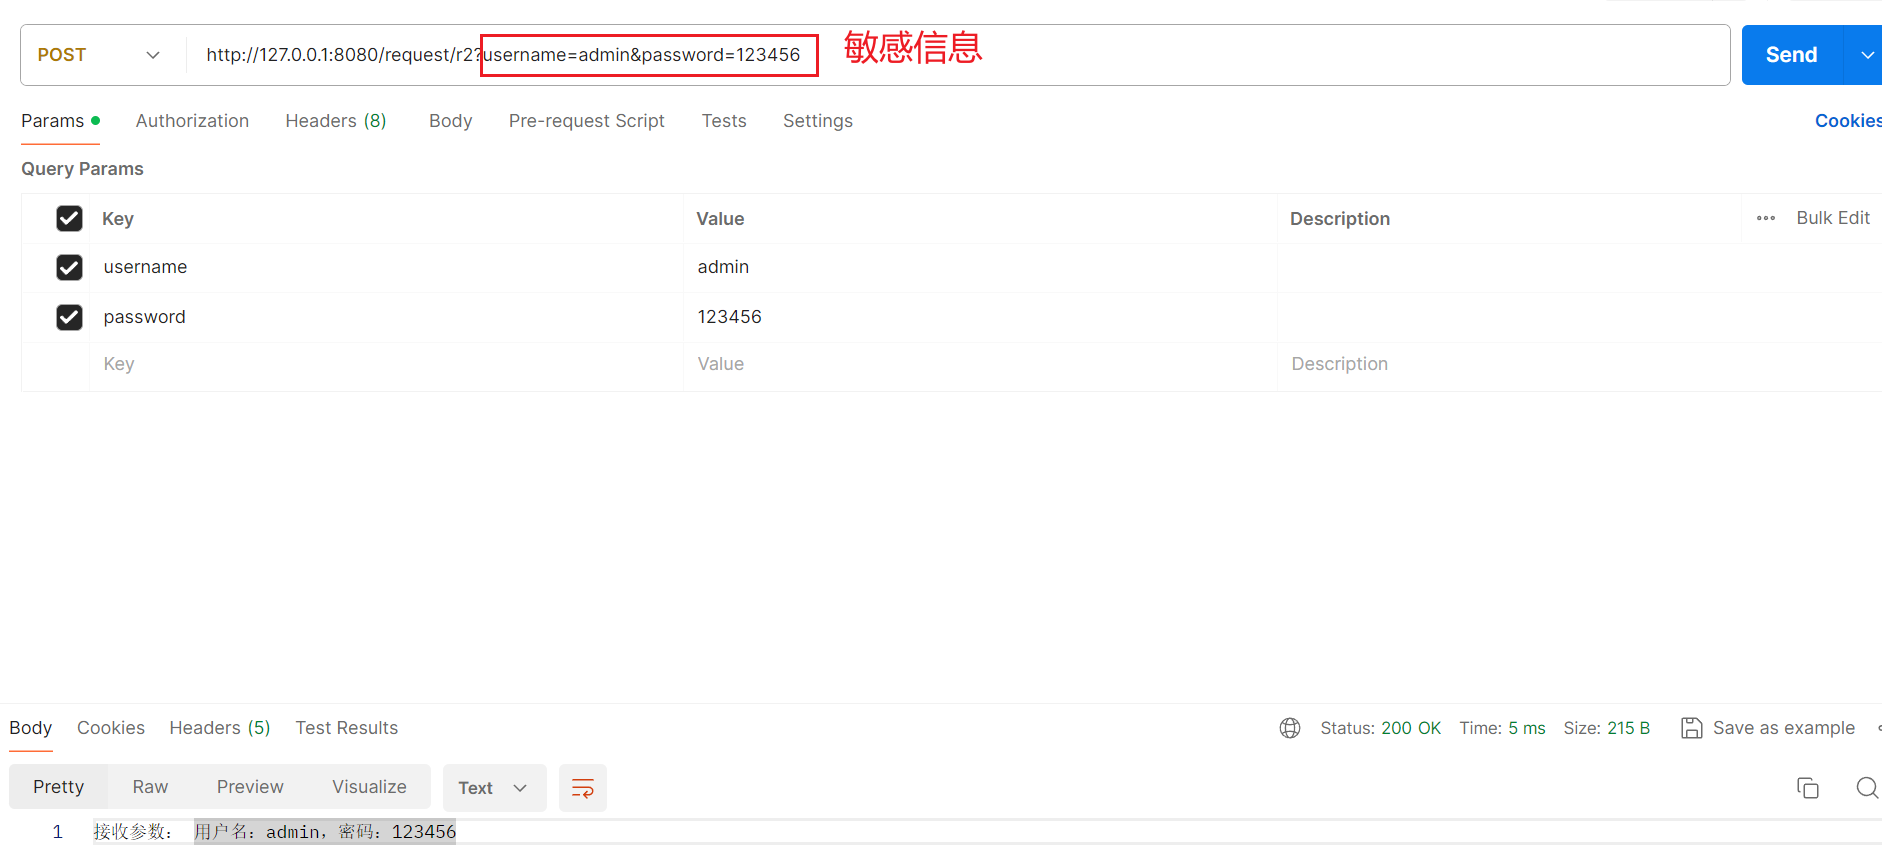Open the request Headers (8) tab
Image resolution: width=1882 pixels, height=866 pixels.
[335, 121]
